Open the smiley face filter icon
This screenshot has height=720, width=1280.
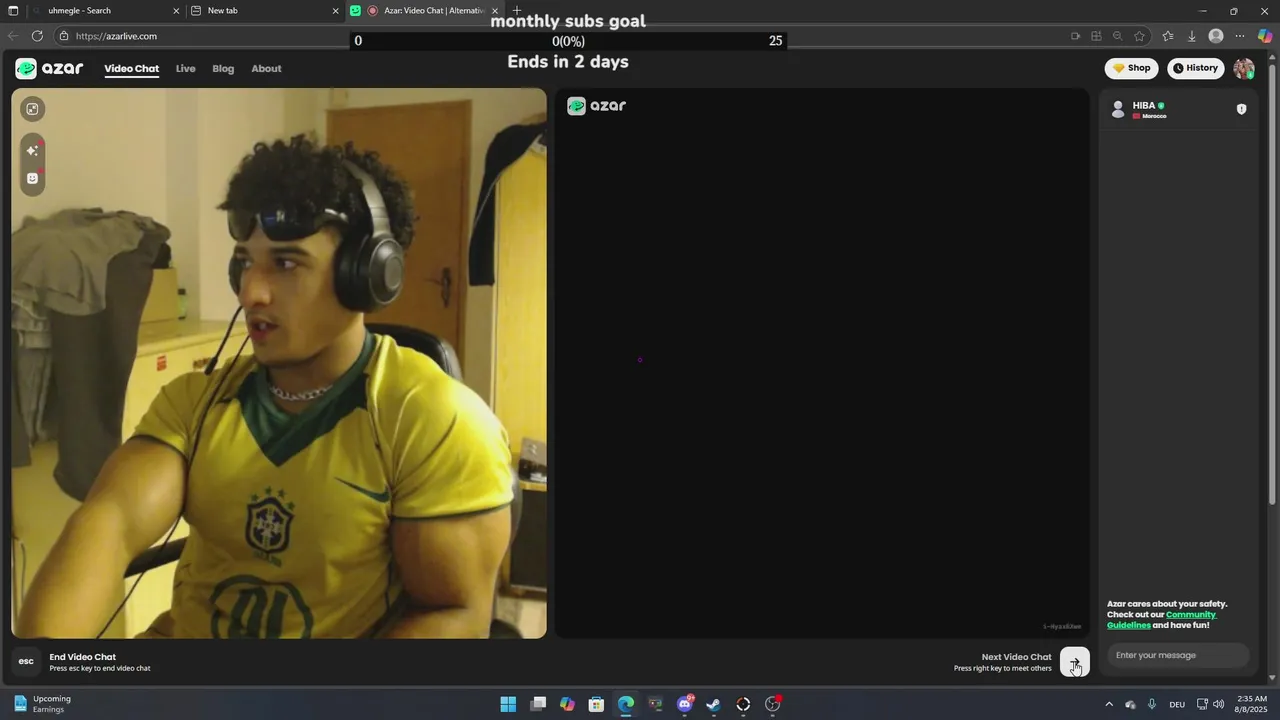tap(32, 178)
